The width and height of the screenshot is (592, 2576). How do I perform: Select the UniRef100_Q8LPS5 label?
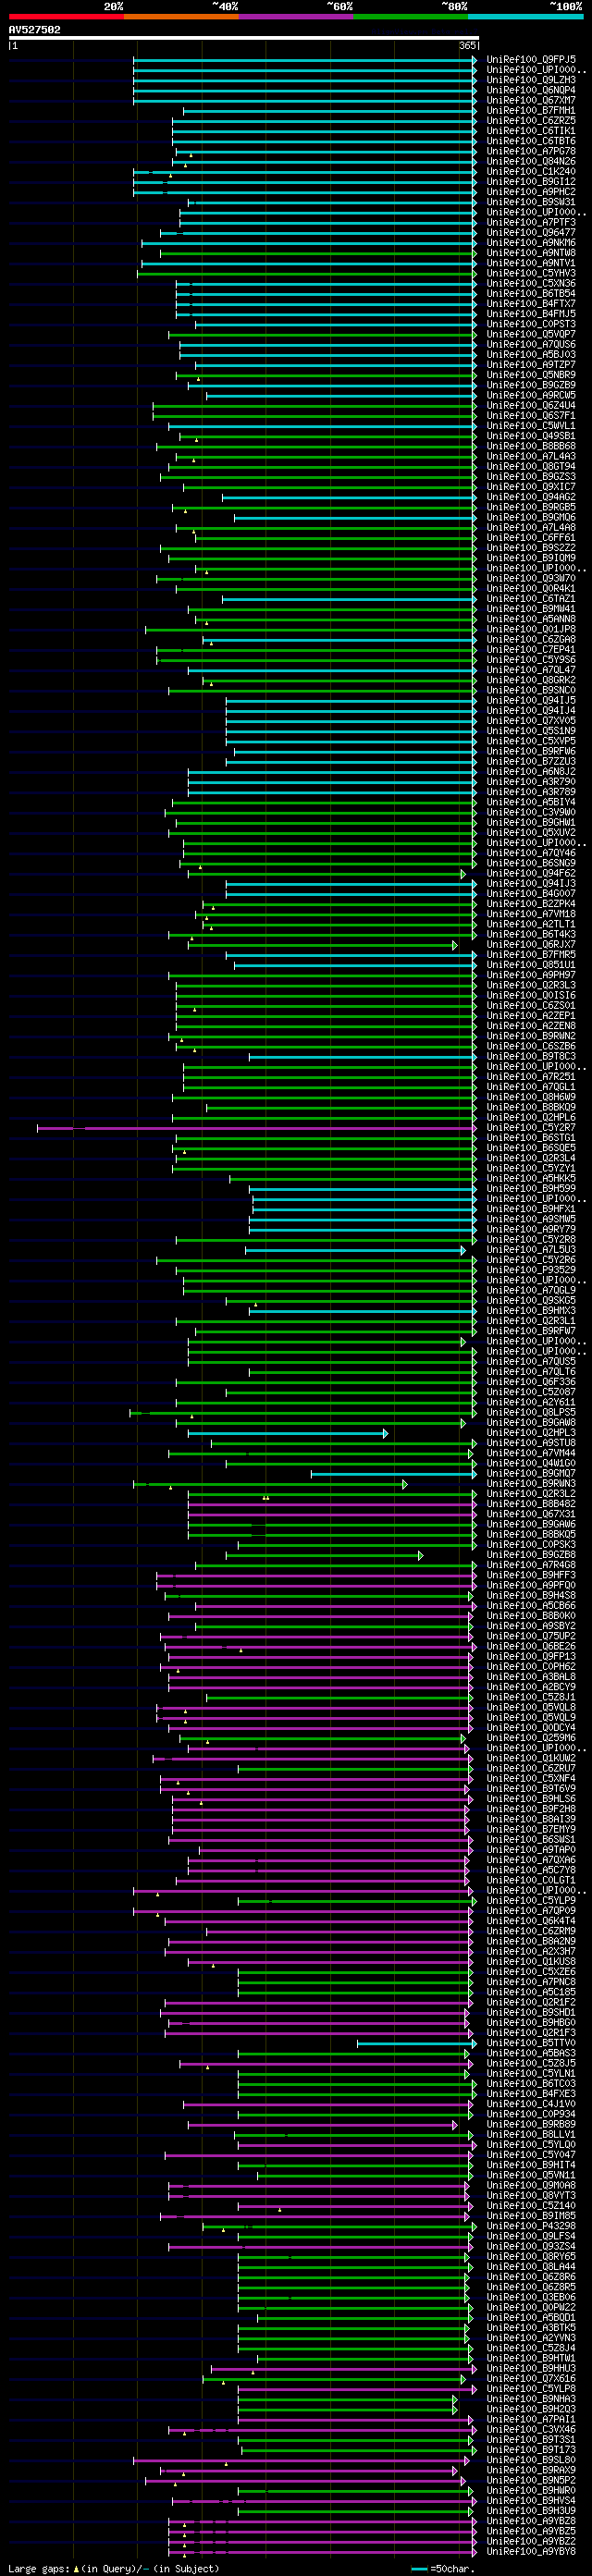click(531, 1412)
